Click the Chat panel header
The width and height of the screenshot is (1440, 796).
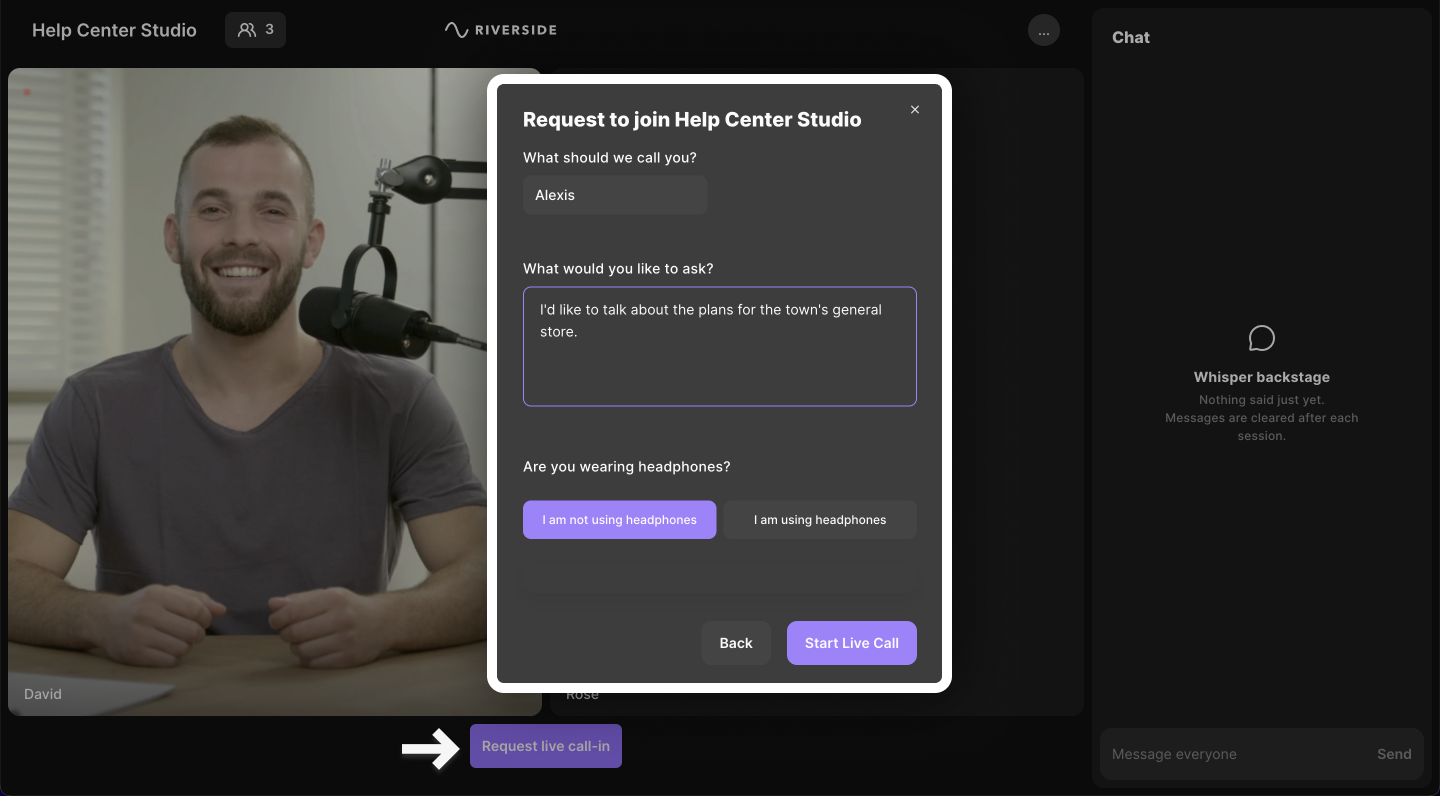tap(1131, 37)
